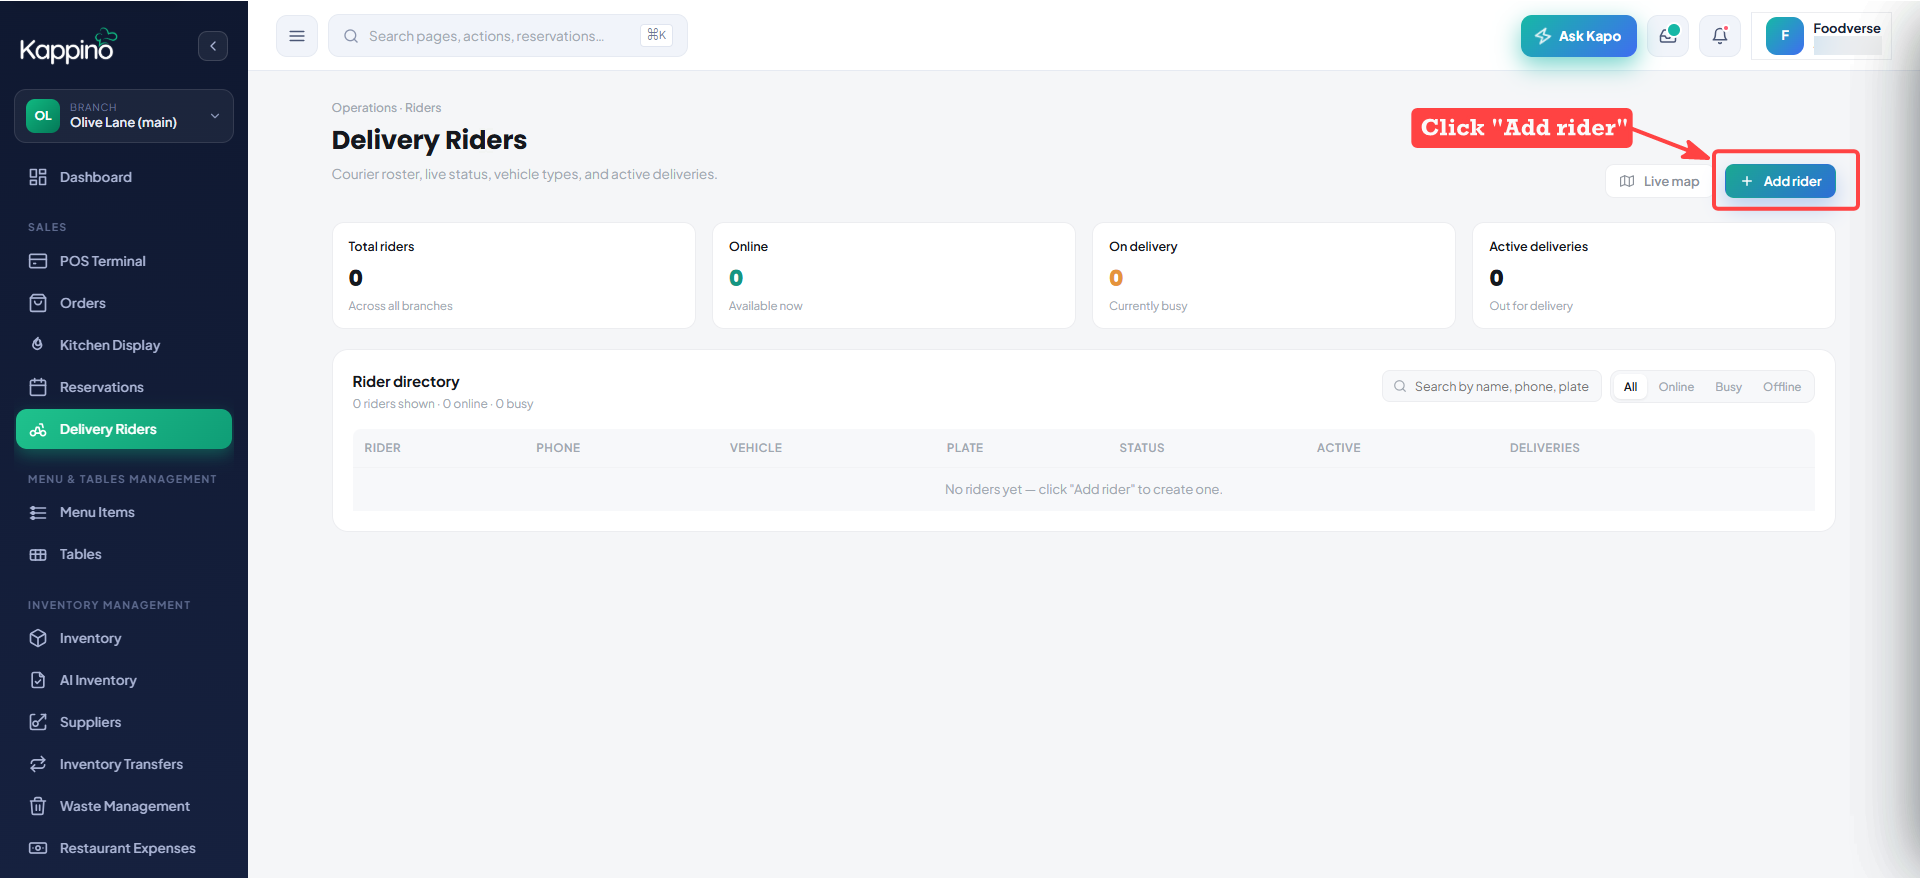The width and height of the screenshot is (1920, 878).
Task: Click the Ask Kapo button
Action: click(1579, 36)
